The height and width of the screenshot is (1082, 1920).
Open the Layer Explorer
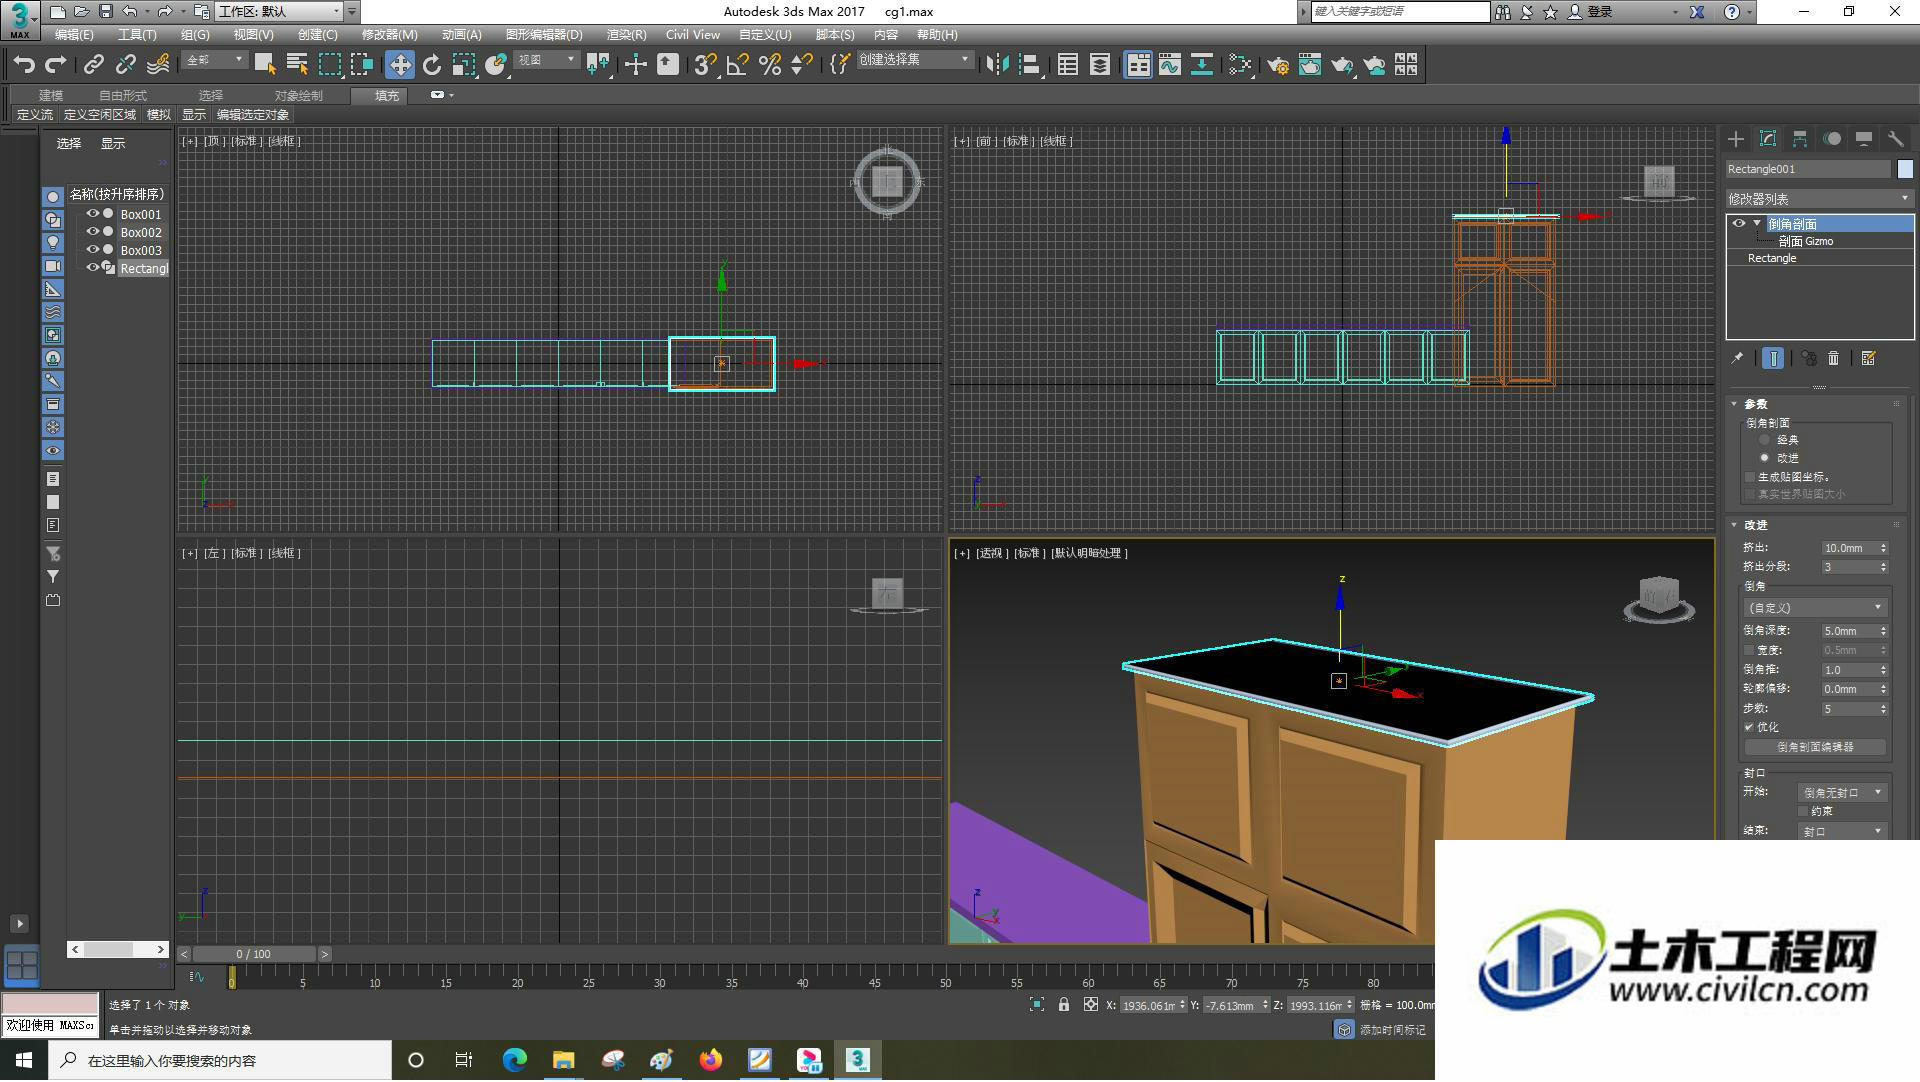pos(1100,65)
